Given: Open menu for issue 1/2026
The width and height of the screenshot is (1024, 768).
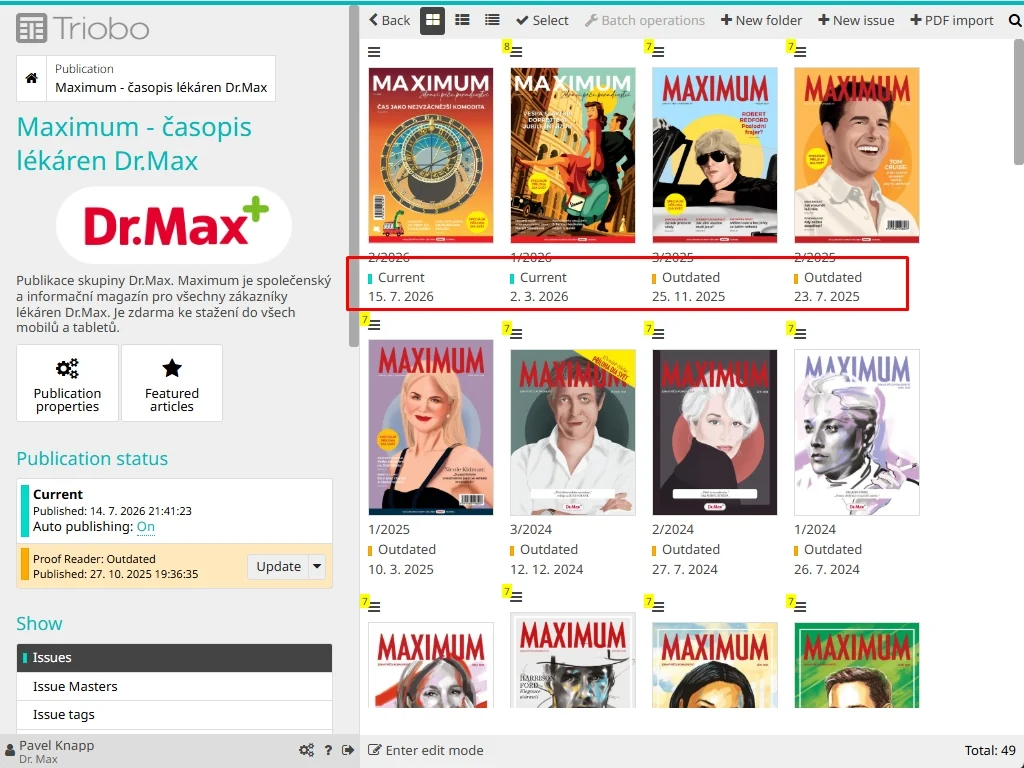Looking at the screenshot, I should point(516,52).
